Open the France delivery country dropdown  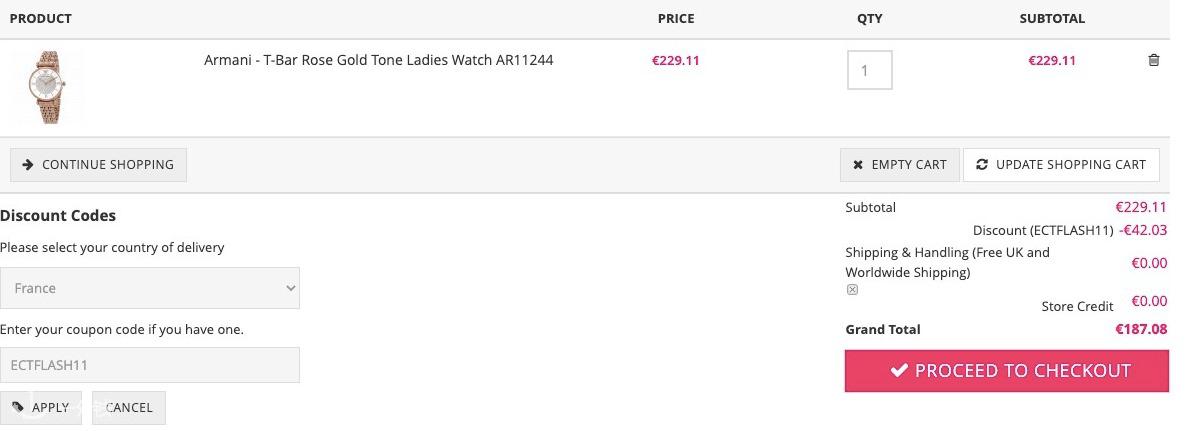pos(150,288)
